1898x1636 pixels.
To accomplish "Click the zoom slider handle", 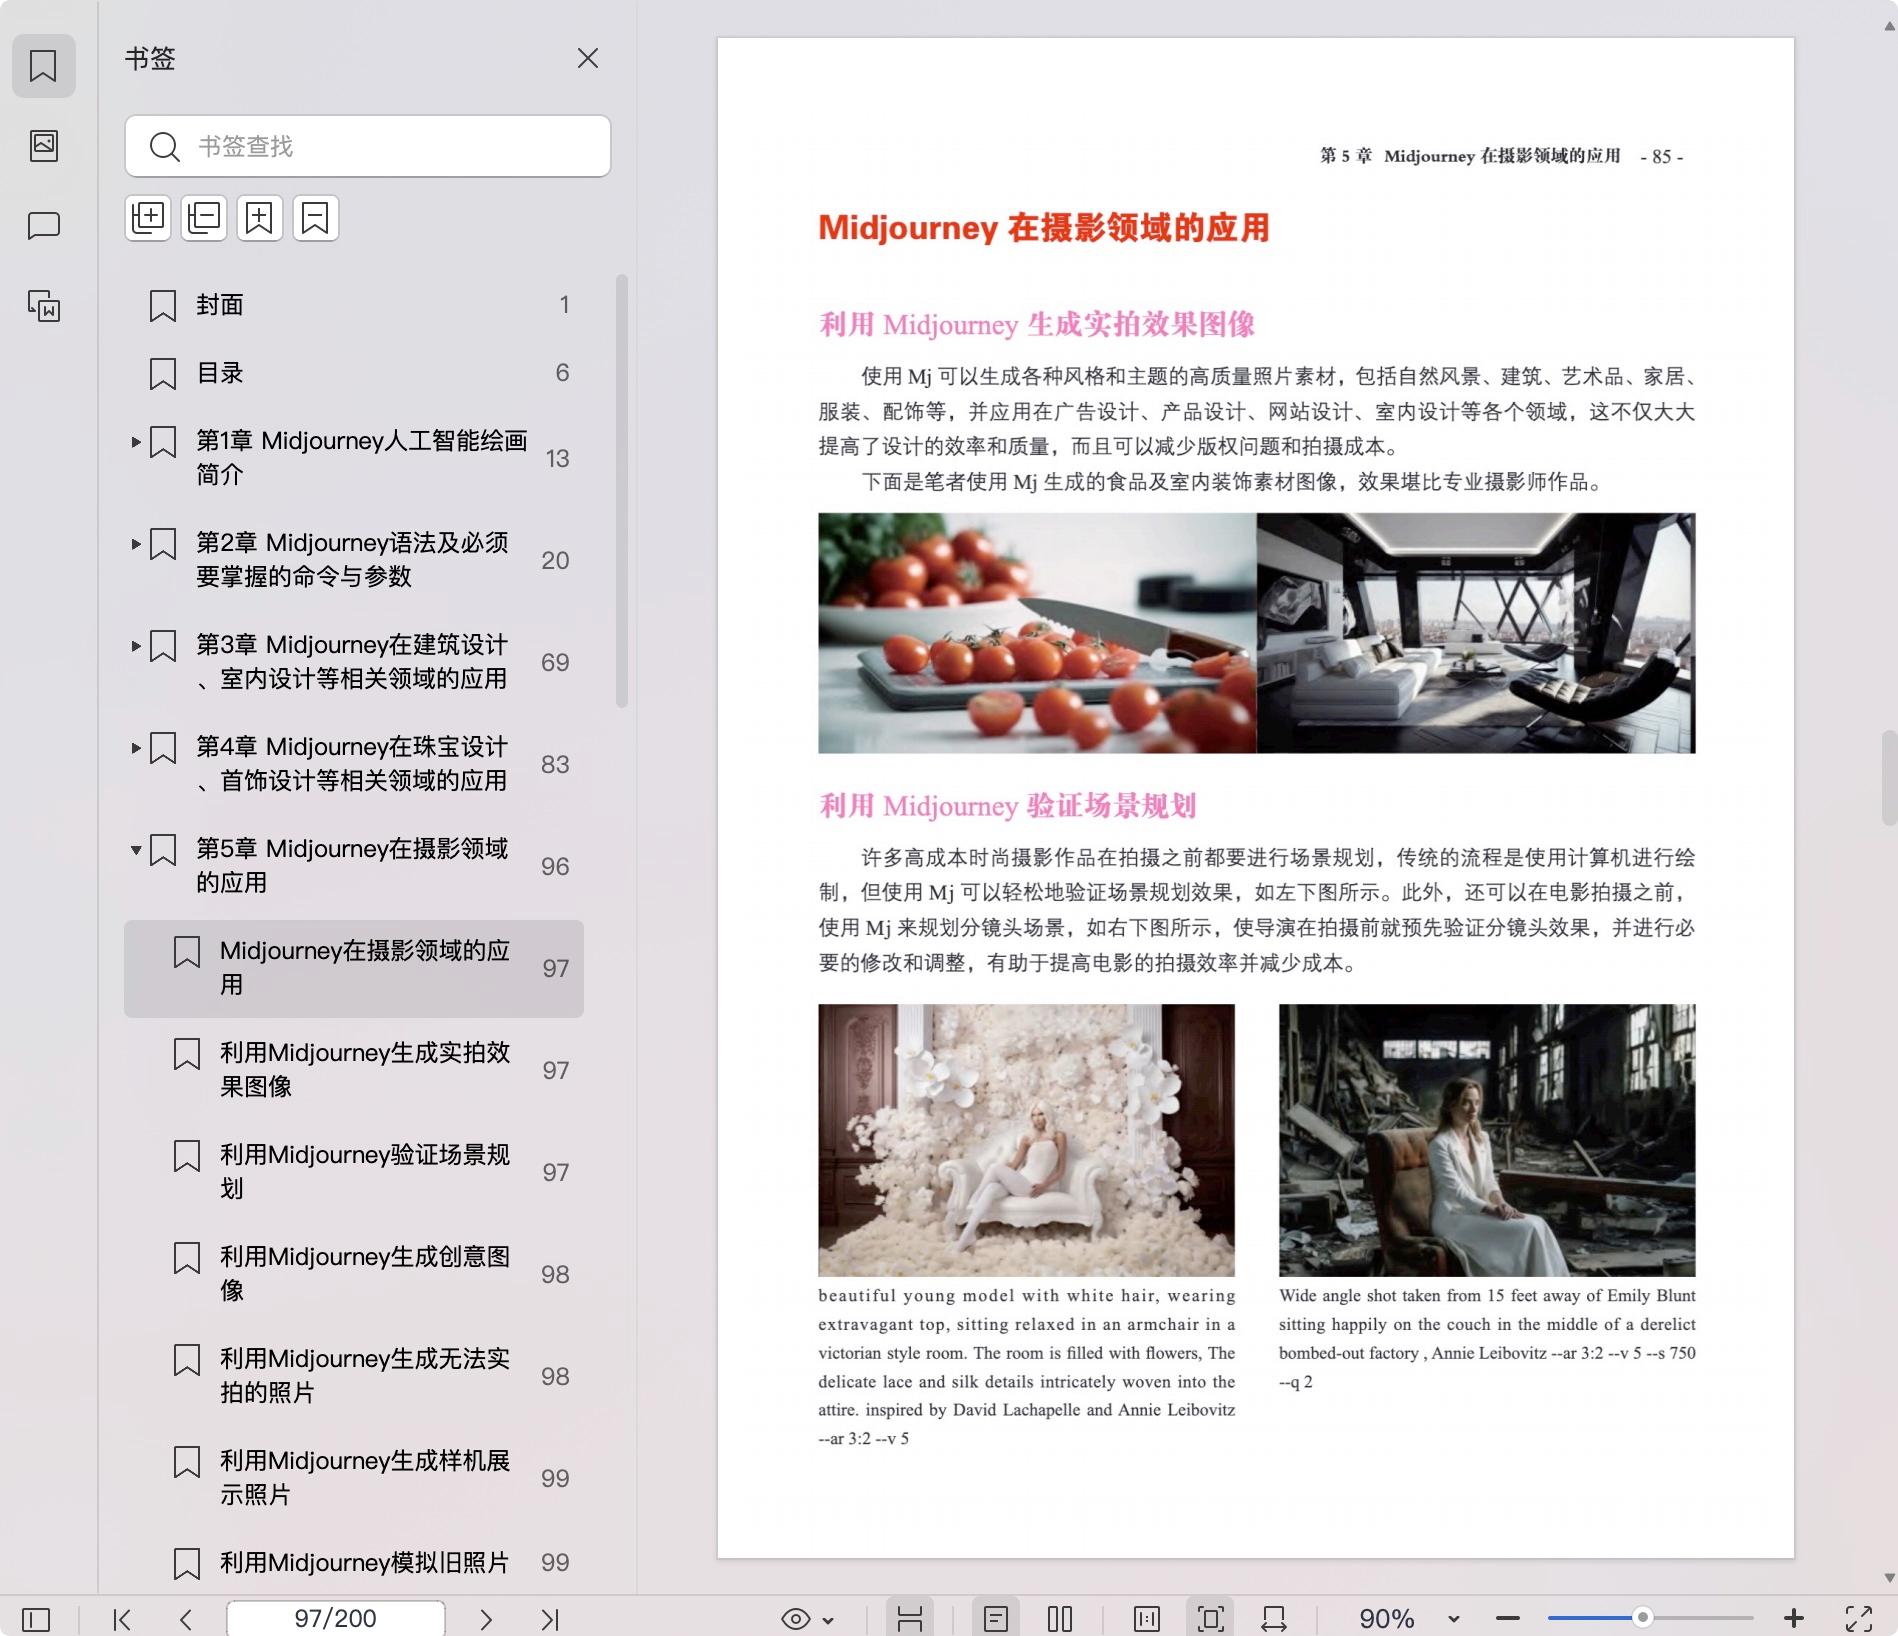I will pos(1642,1617).
